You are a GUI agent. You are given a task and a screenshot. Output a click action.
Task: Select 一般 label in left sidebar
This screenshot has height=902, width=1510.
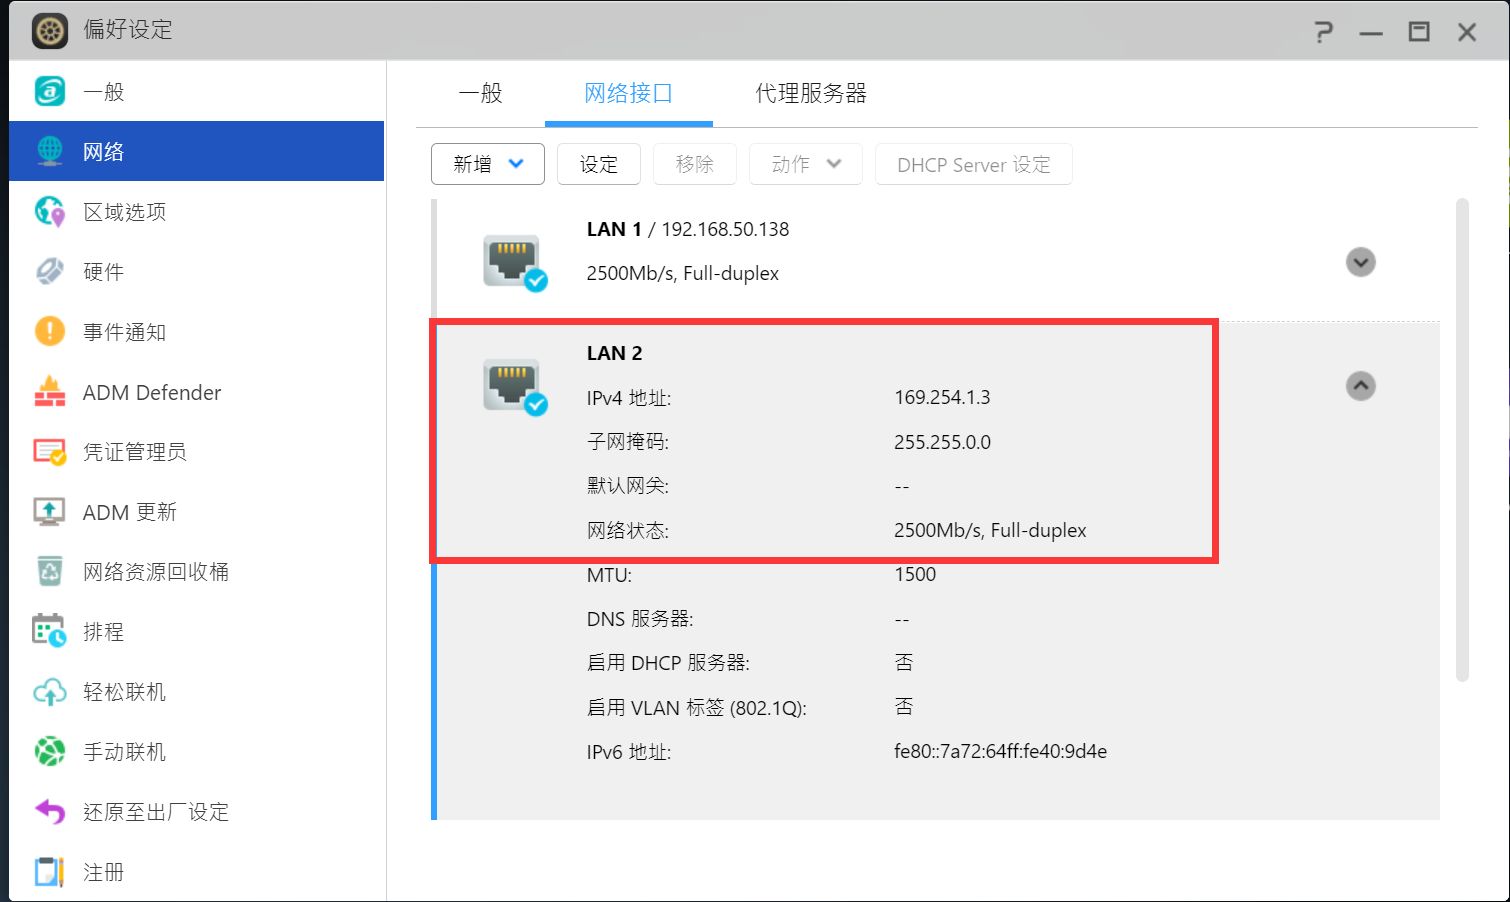104,92
